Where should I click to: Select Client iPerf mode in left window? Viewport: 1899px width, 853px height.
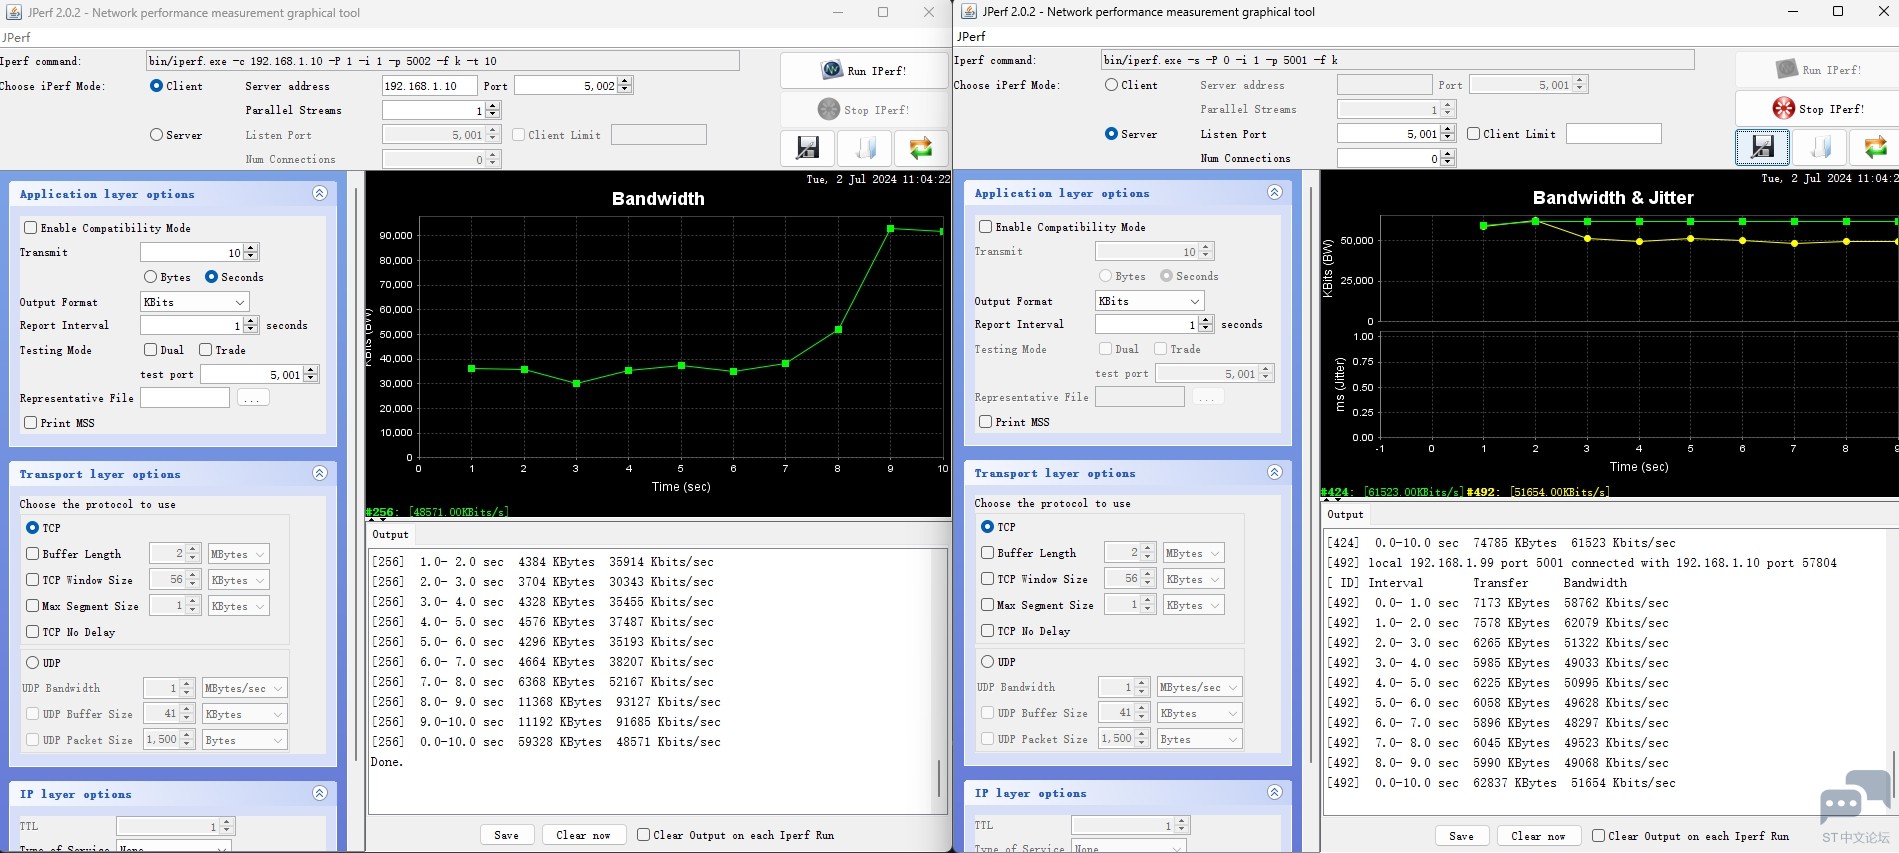(156, 86)
